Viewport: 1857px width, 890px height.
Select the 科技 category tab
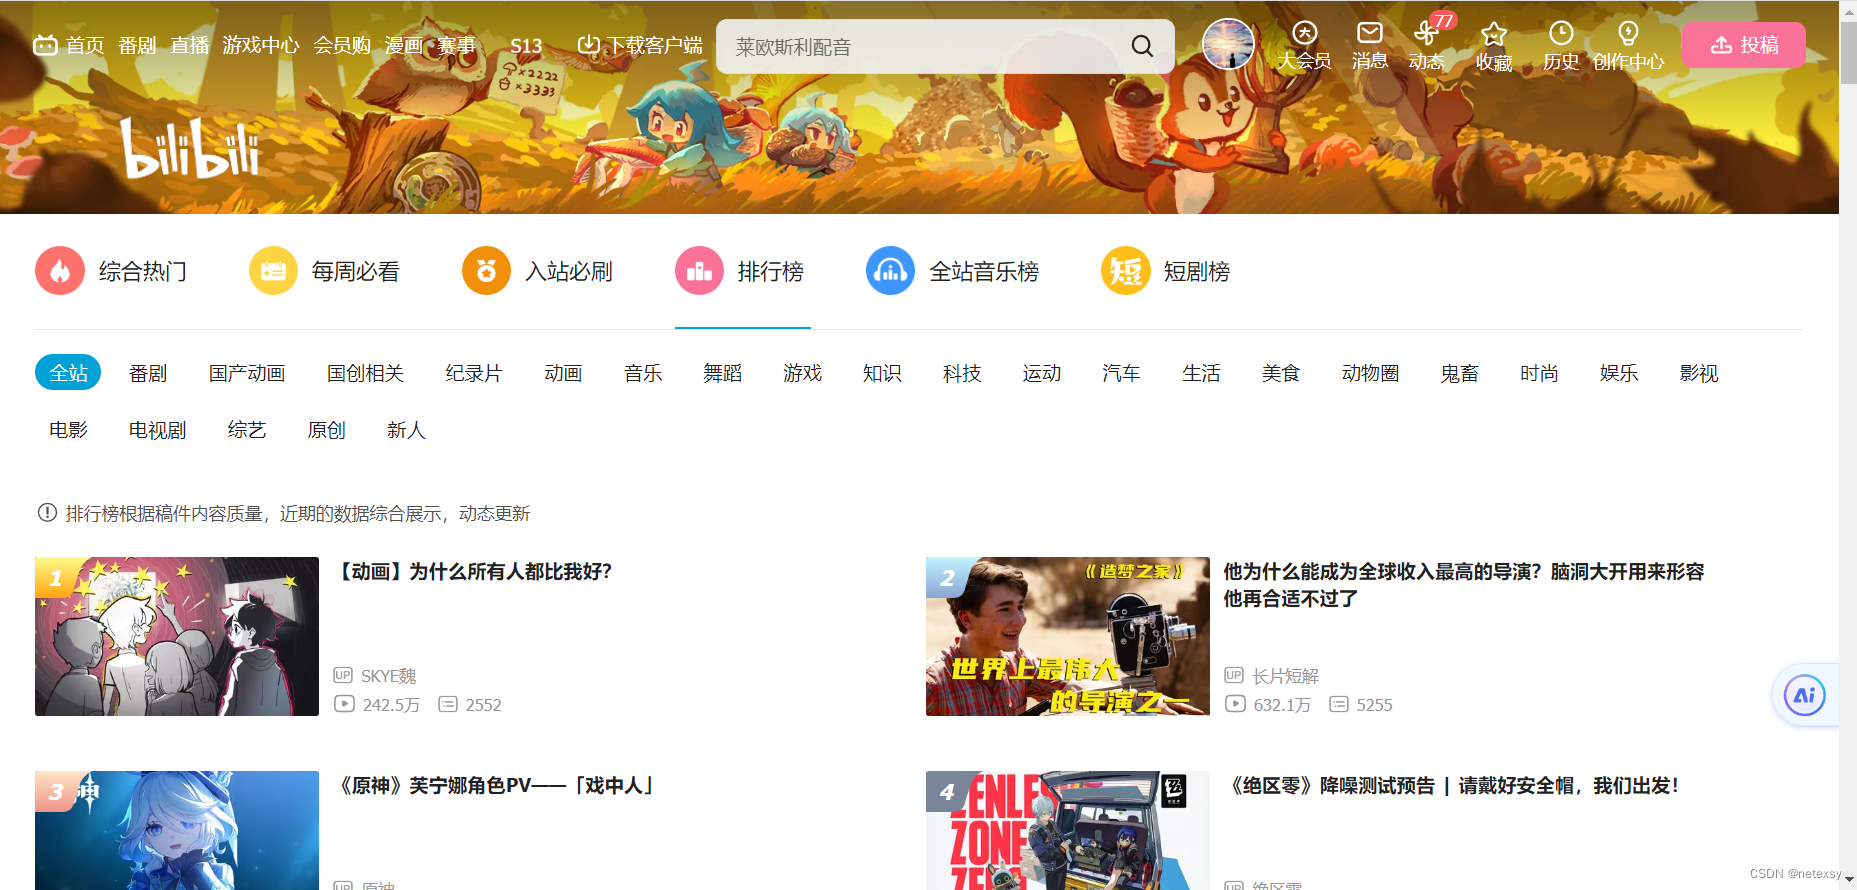pyautogui.click(x=962, y=373)
